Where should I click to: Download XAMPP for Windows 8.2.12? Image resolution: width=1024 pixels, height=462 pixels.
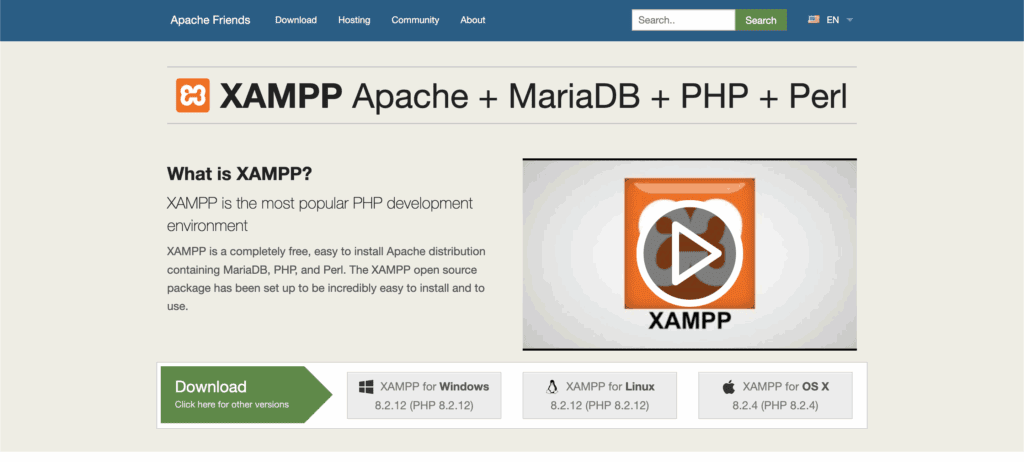[x=424, y=395]
